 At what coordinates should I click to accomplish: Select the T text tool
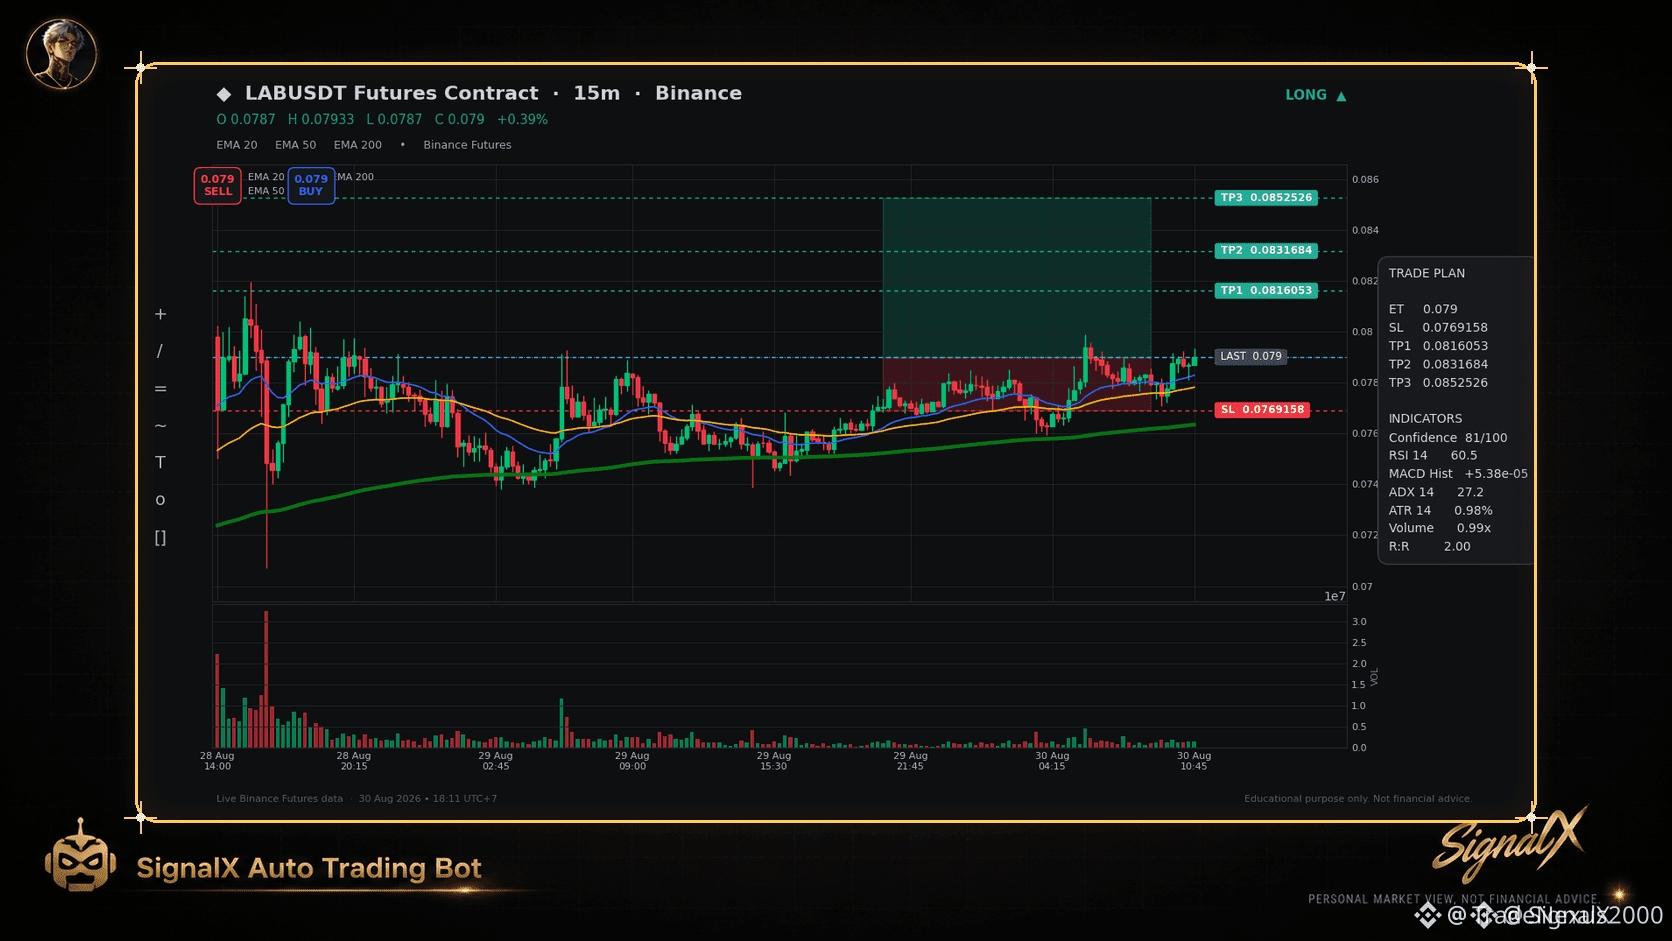(x=160, y=462)
